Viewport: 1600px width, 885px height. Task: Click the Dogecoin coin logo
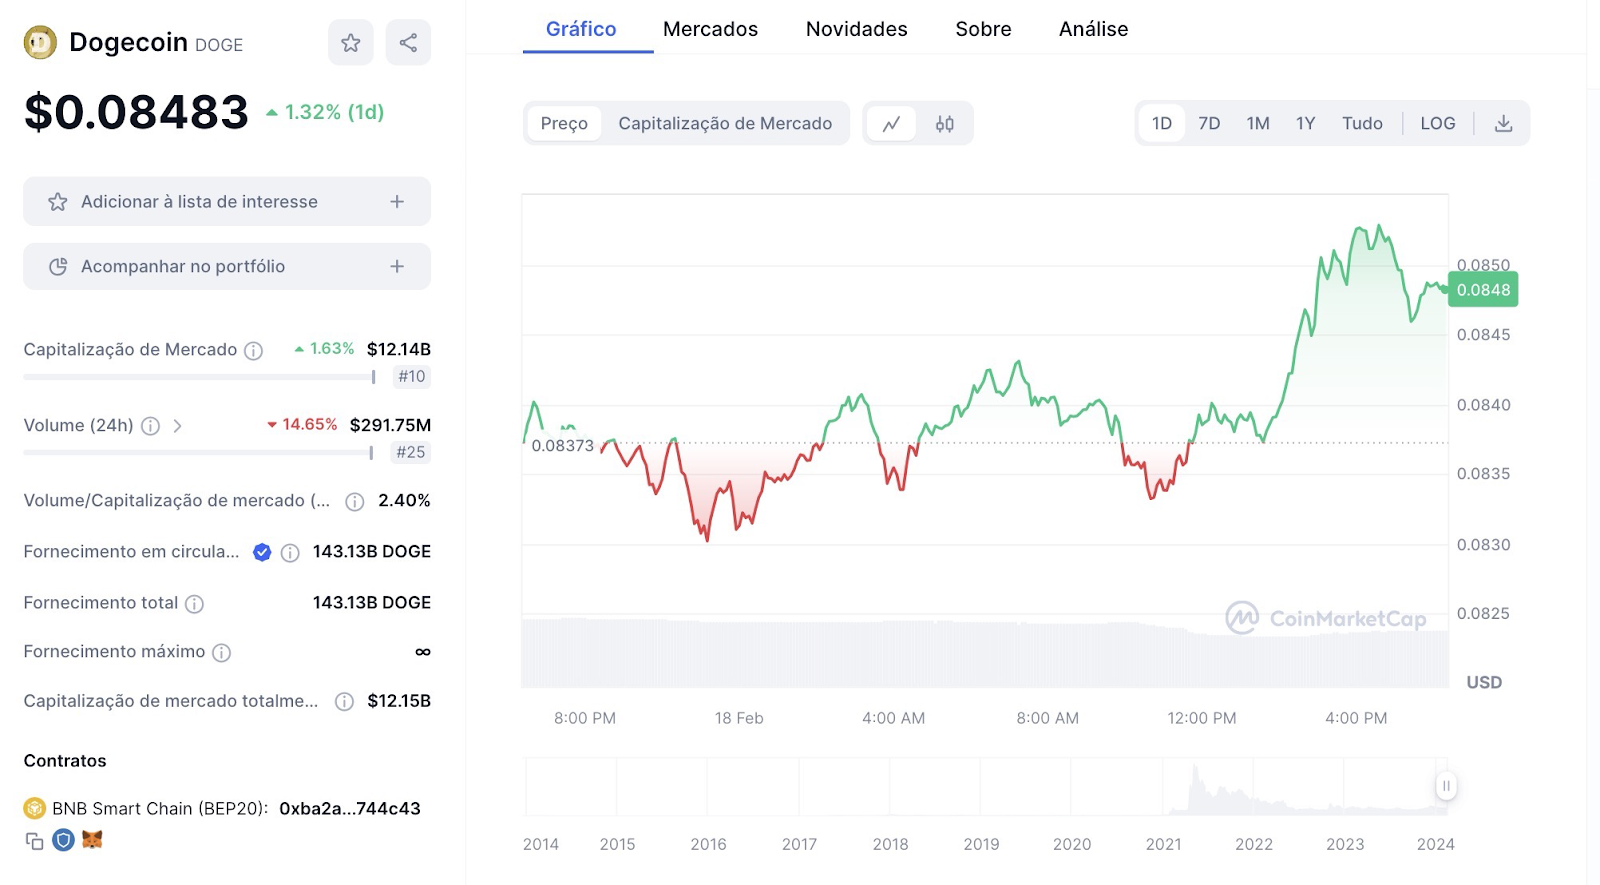click(40, 43)
